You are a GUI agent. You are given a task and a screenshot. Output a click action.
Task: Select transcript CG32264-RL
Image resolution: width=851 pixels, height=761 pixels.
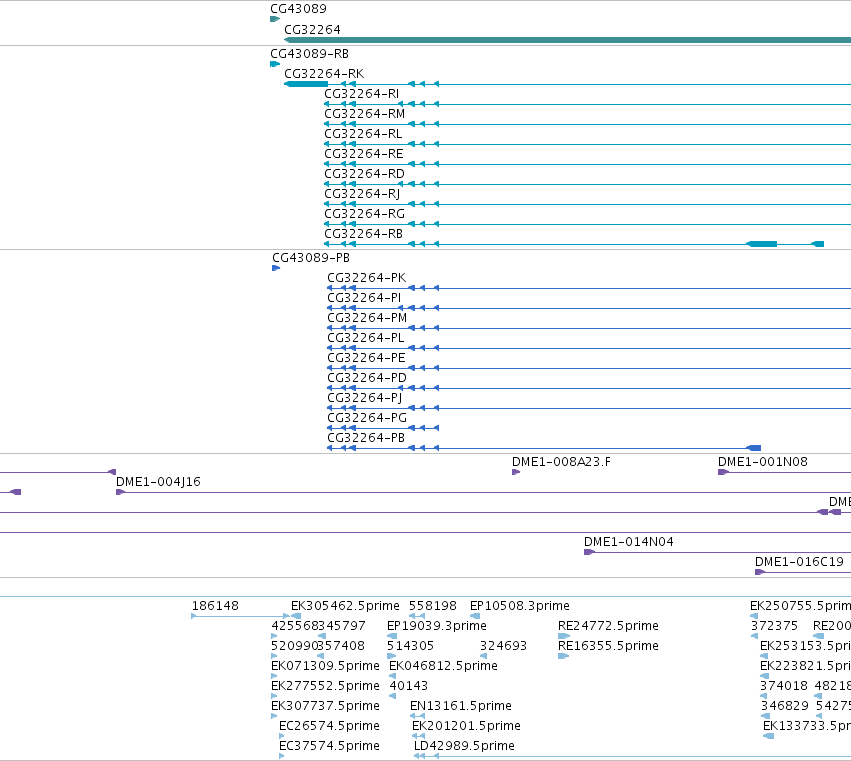tap(363, 134)
